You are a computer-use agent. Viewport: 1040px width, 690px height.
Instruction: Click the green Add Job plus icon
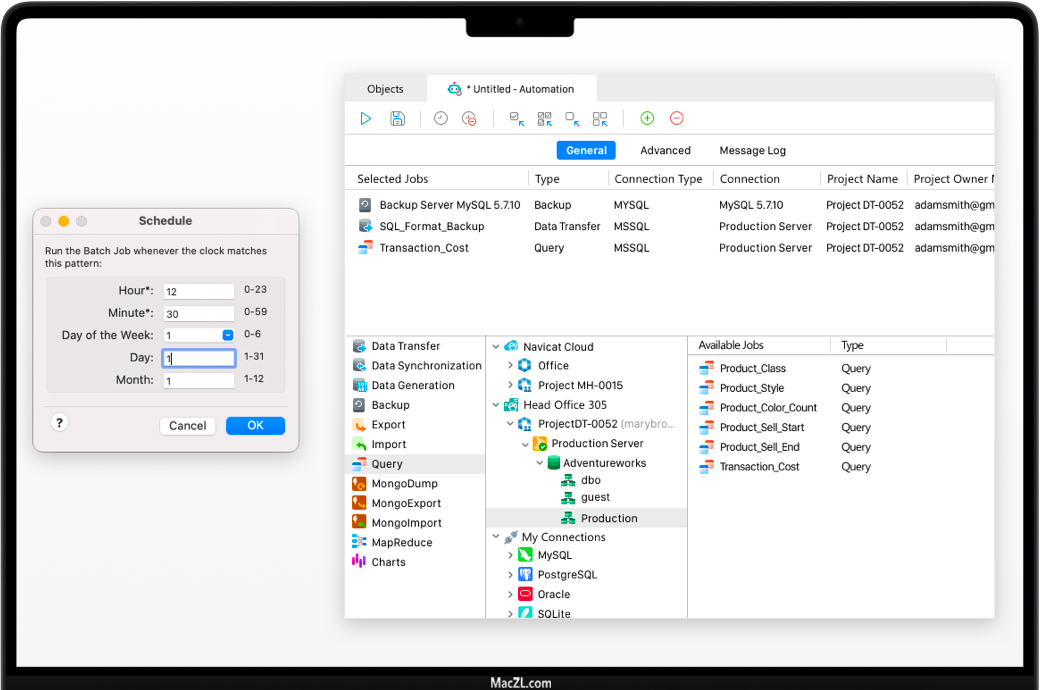click(x=647, y=118)
